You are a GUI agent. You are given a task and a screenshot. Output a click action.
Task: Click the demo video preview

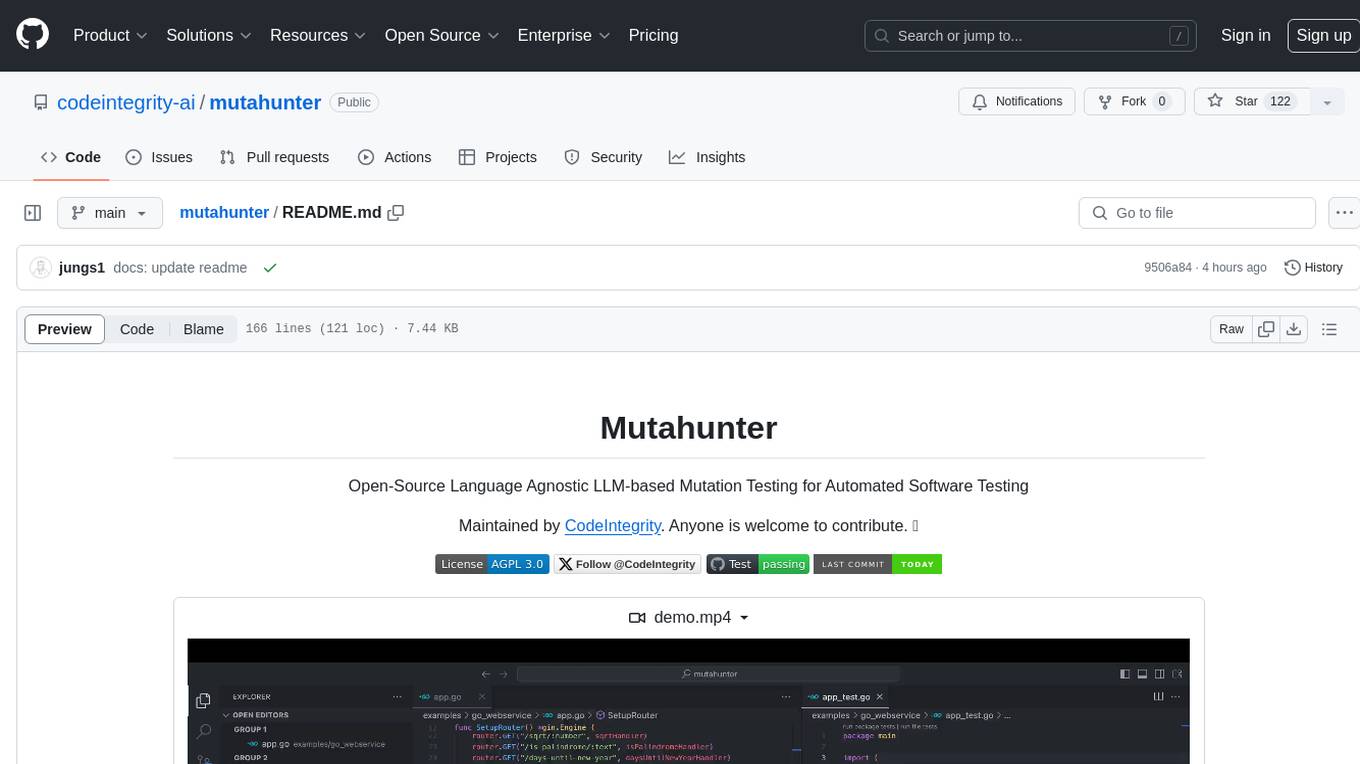688,701
